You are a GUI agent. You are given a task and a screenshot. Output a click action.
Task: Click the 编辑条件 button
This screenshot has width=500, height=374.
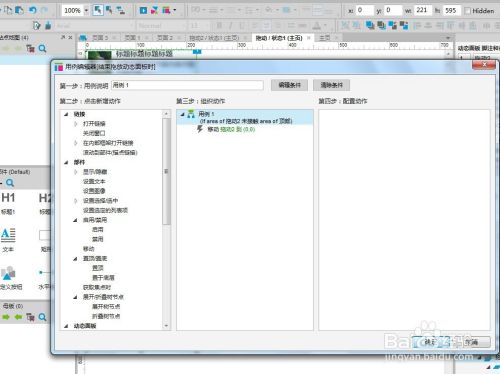click(289, 85)
